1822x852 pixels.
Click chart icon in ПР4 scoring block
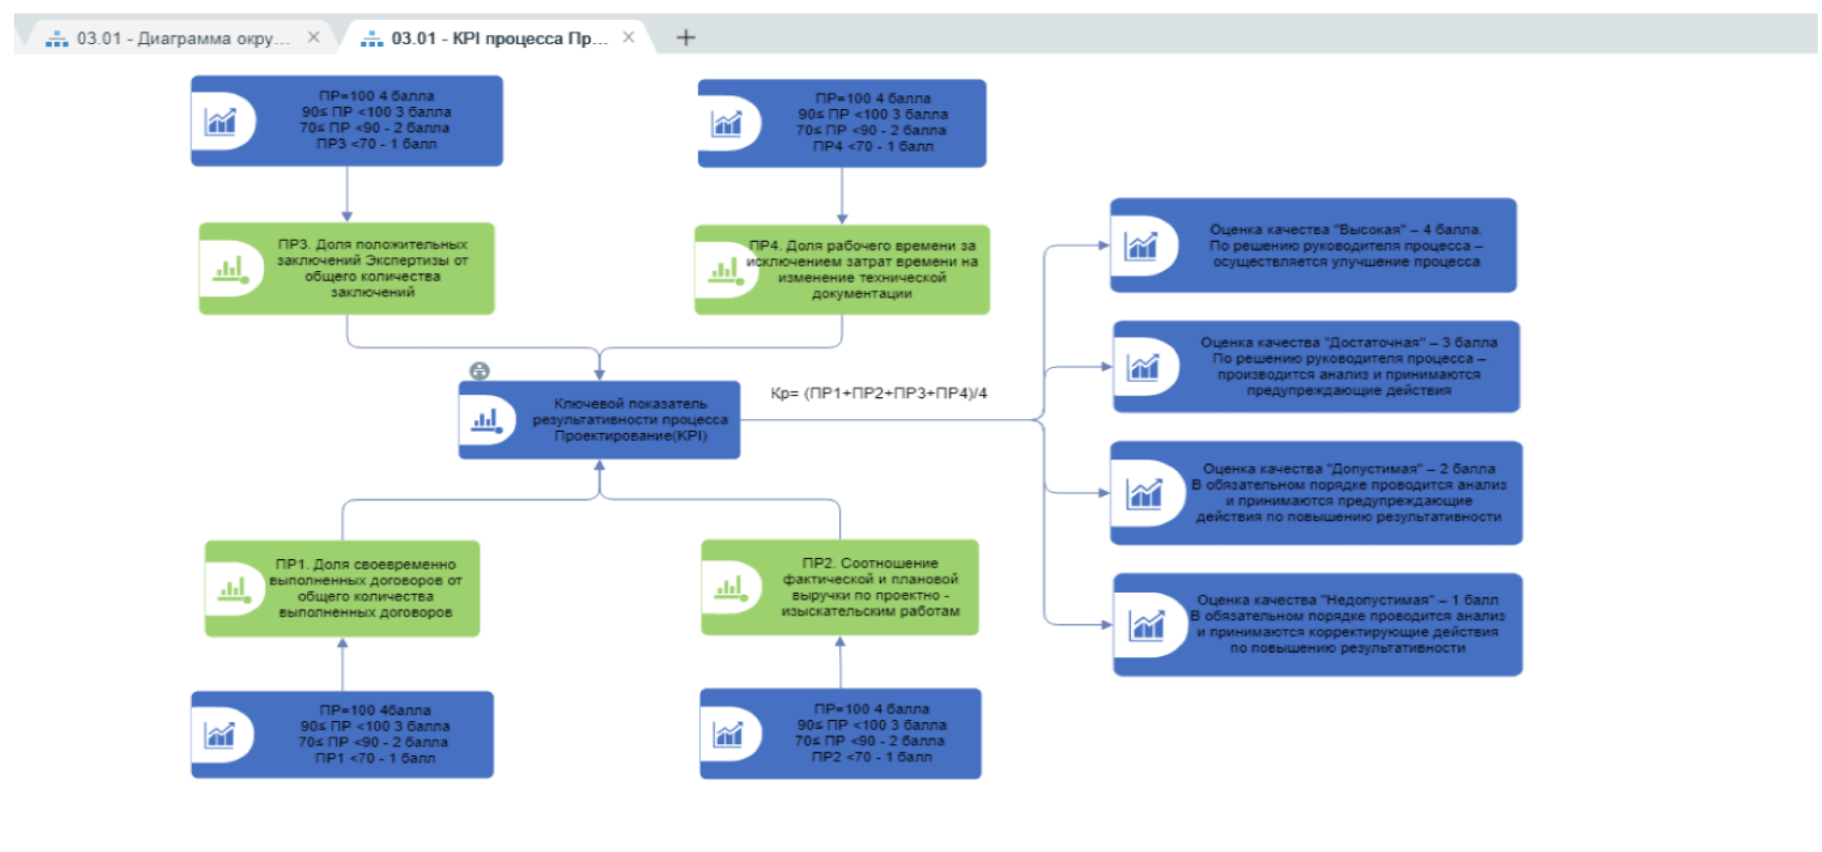point(727,124)
